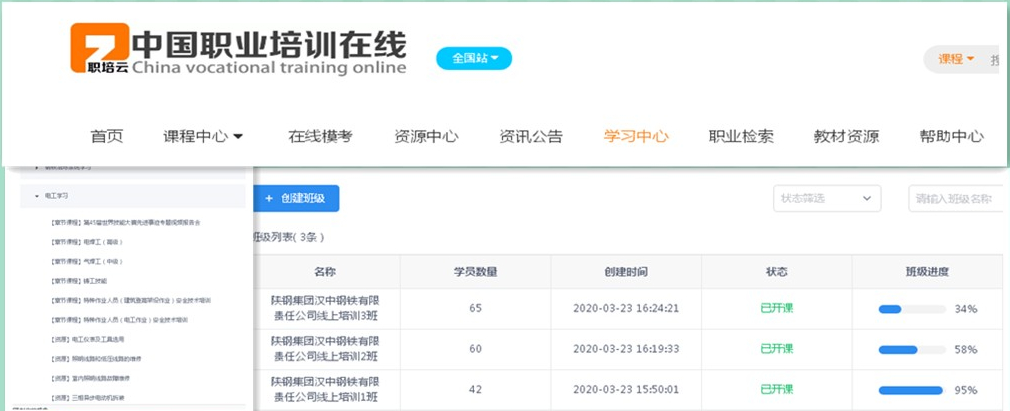This screenshot has width=1010, height=411.
Task: Navigate to the 教材资源 page
Action: (846, 137)
